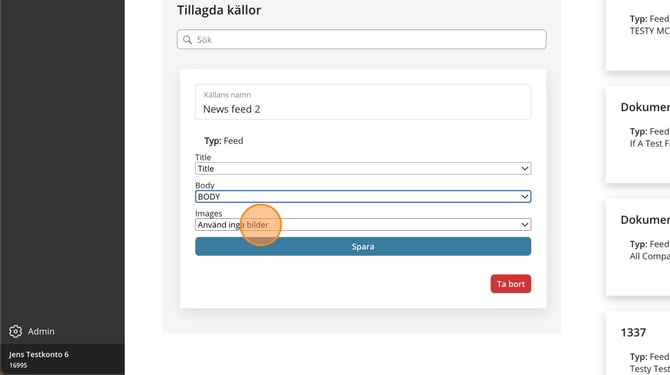Focus the Sök search field
Screen dimensions: 670x375
coord(361,39)
